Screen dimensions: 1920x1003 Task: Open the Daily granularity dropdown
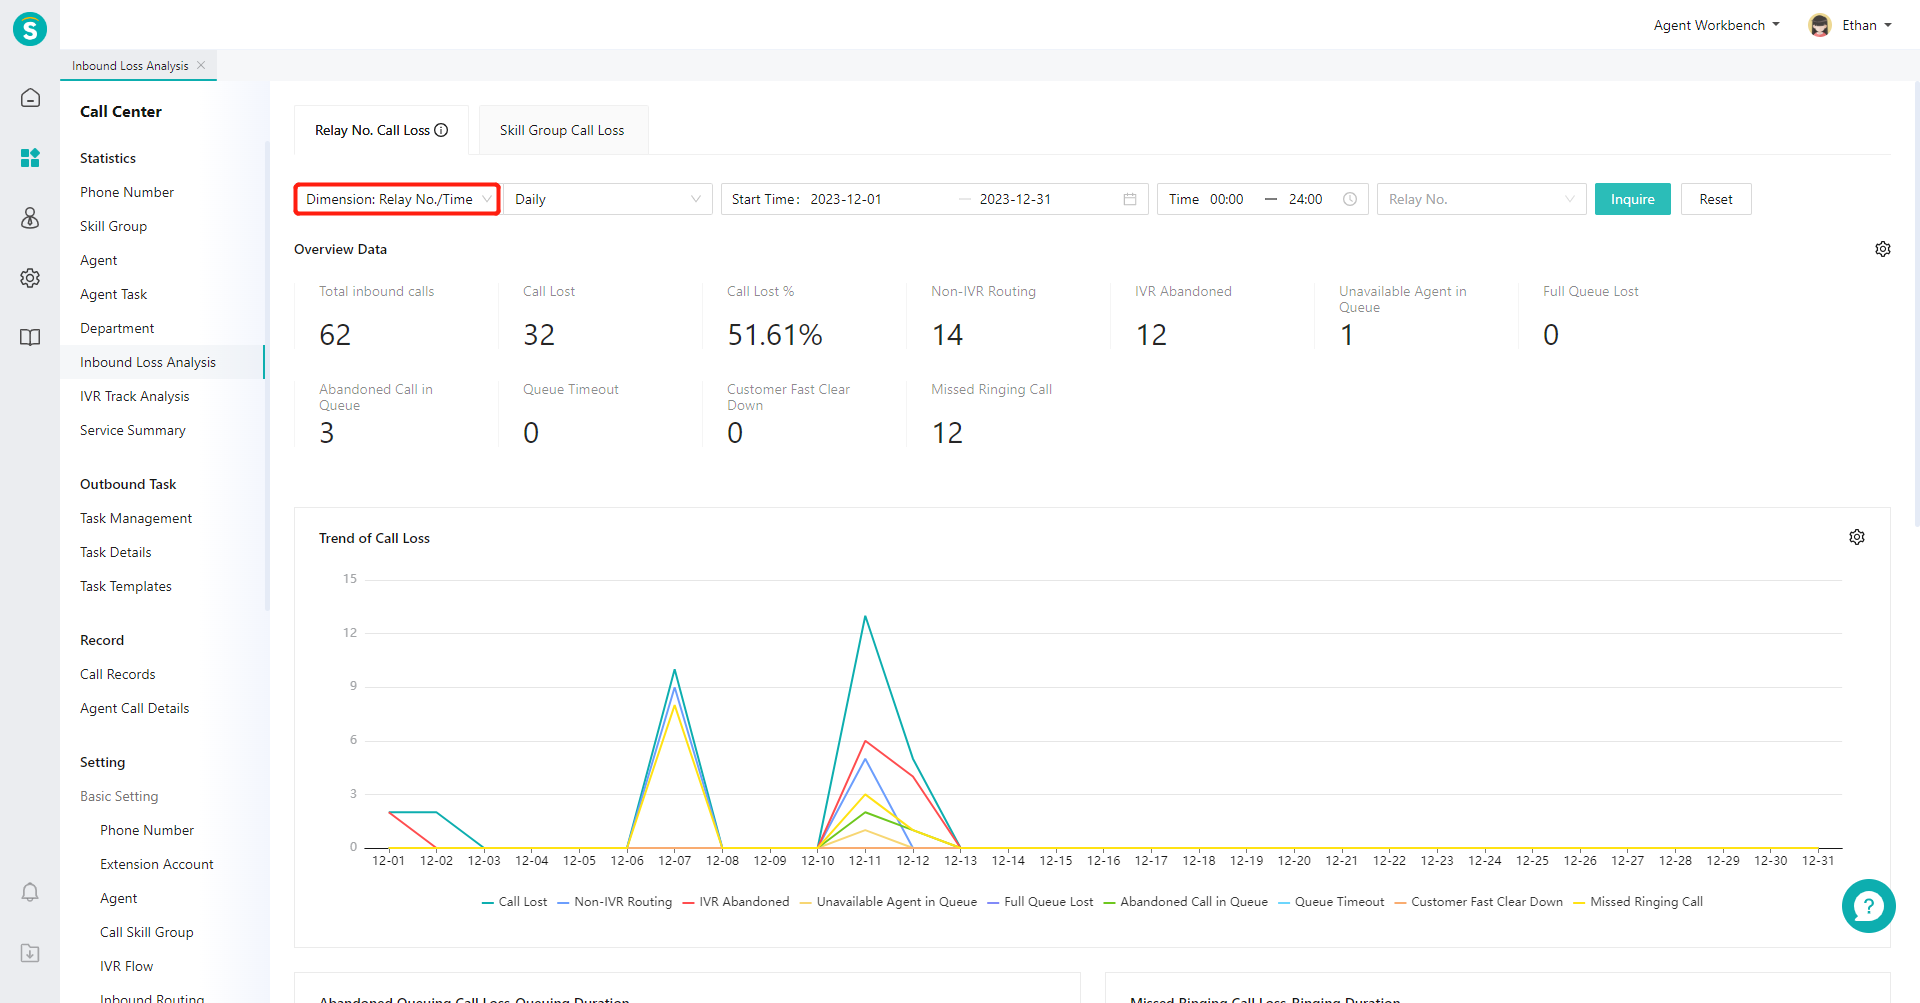608,199
